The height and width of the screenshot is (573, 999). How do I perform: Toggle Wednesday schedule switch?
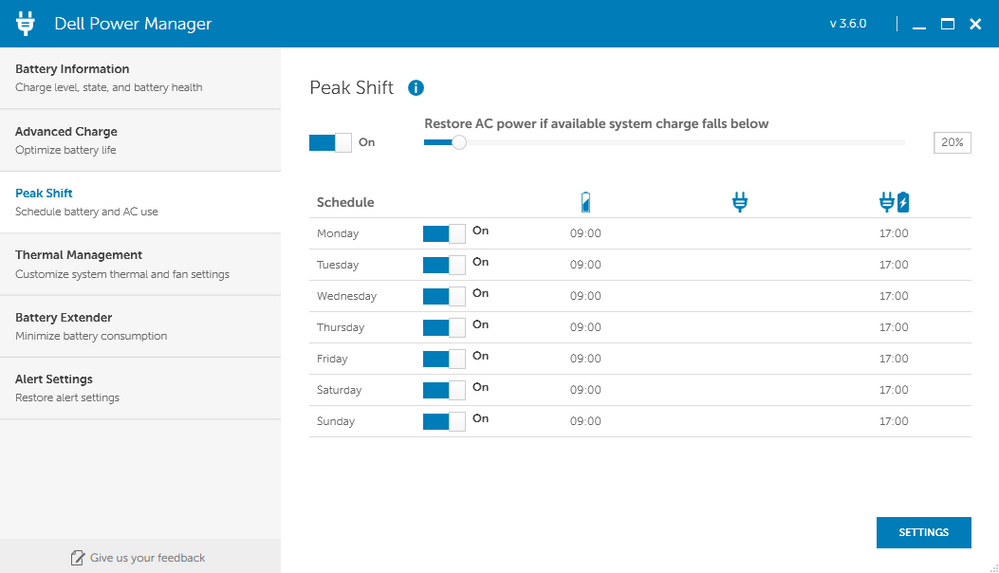[444, 296]
